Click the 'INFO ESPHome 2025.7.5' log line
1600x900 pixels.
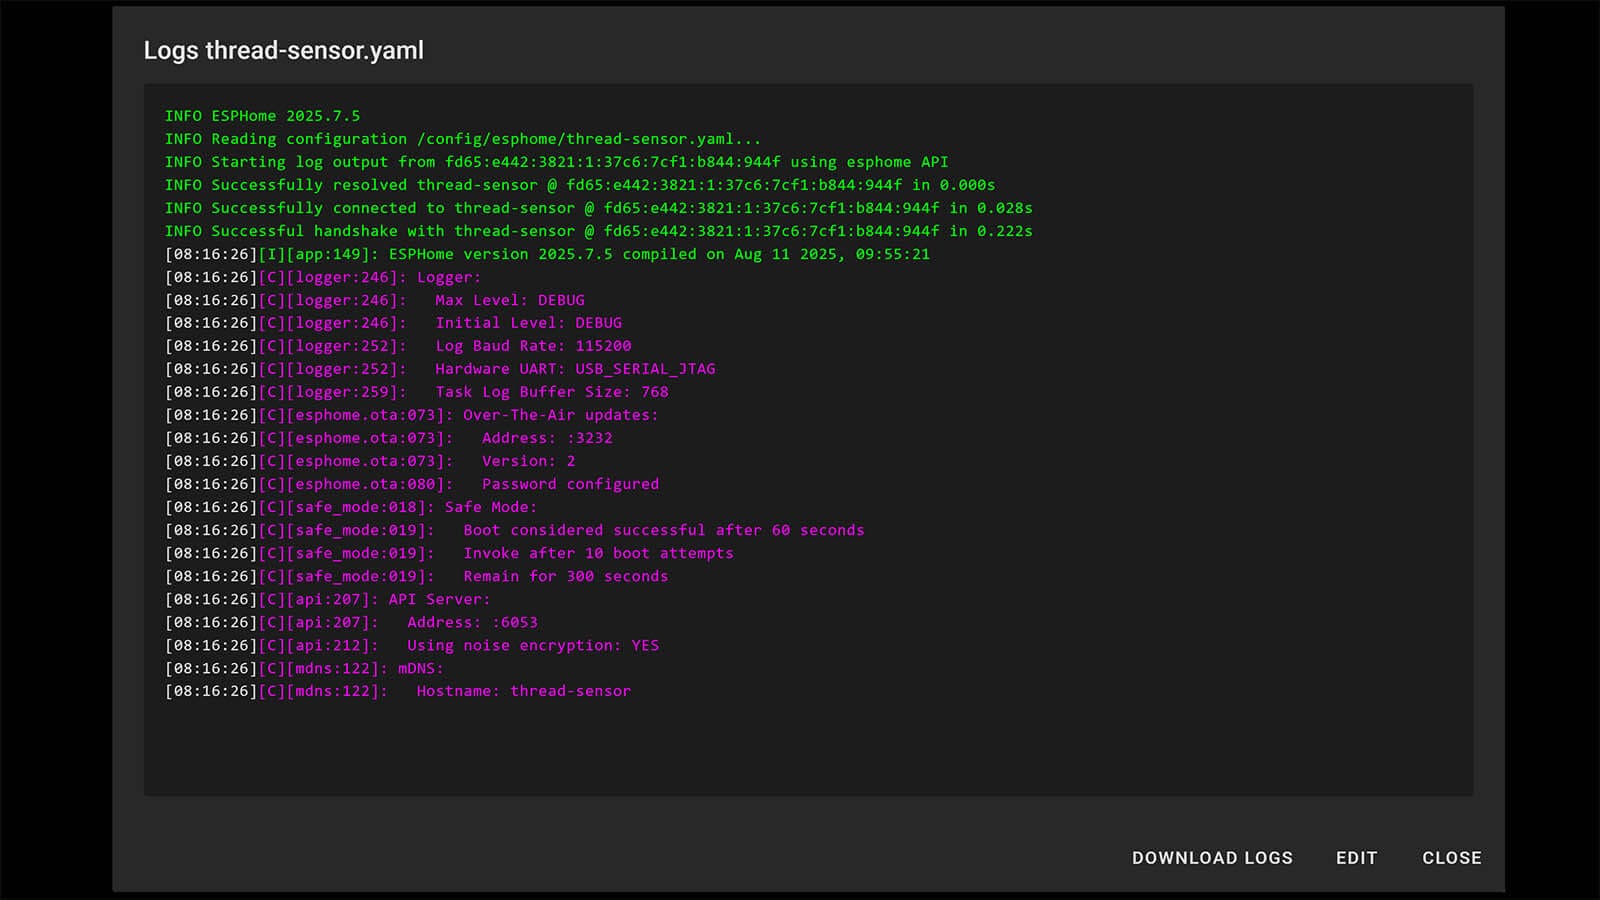coord(263,116)
